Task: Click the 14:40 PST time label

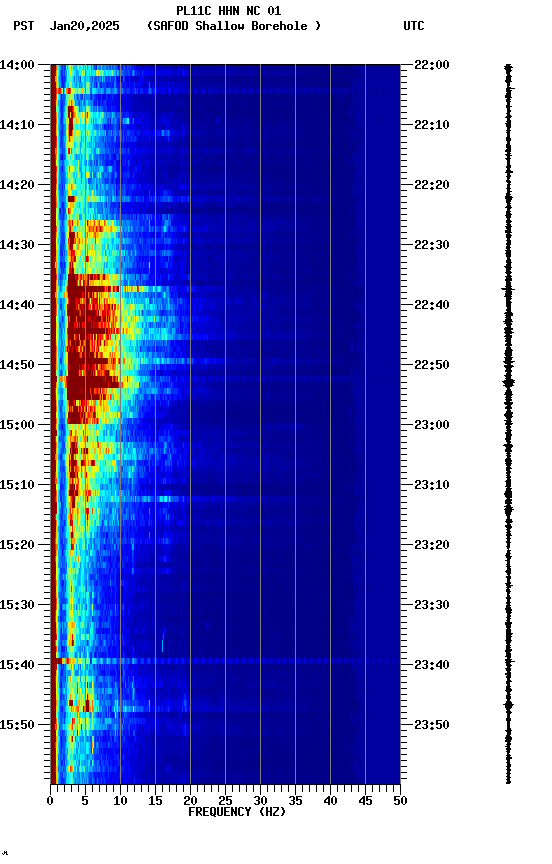Action: pos(17,305)
